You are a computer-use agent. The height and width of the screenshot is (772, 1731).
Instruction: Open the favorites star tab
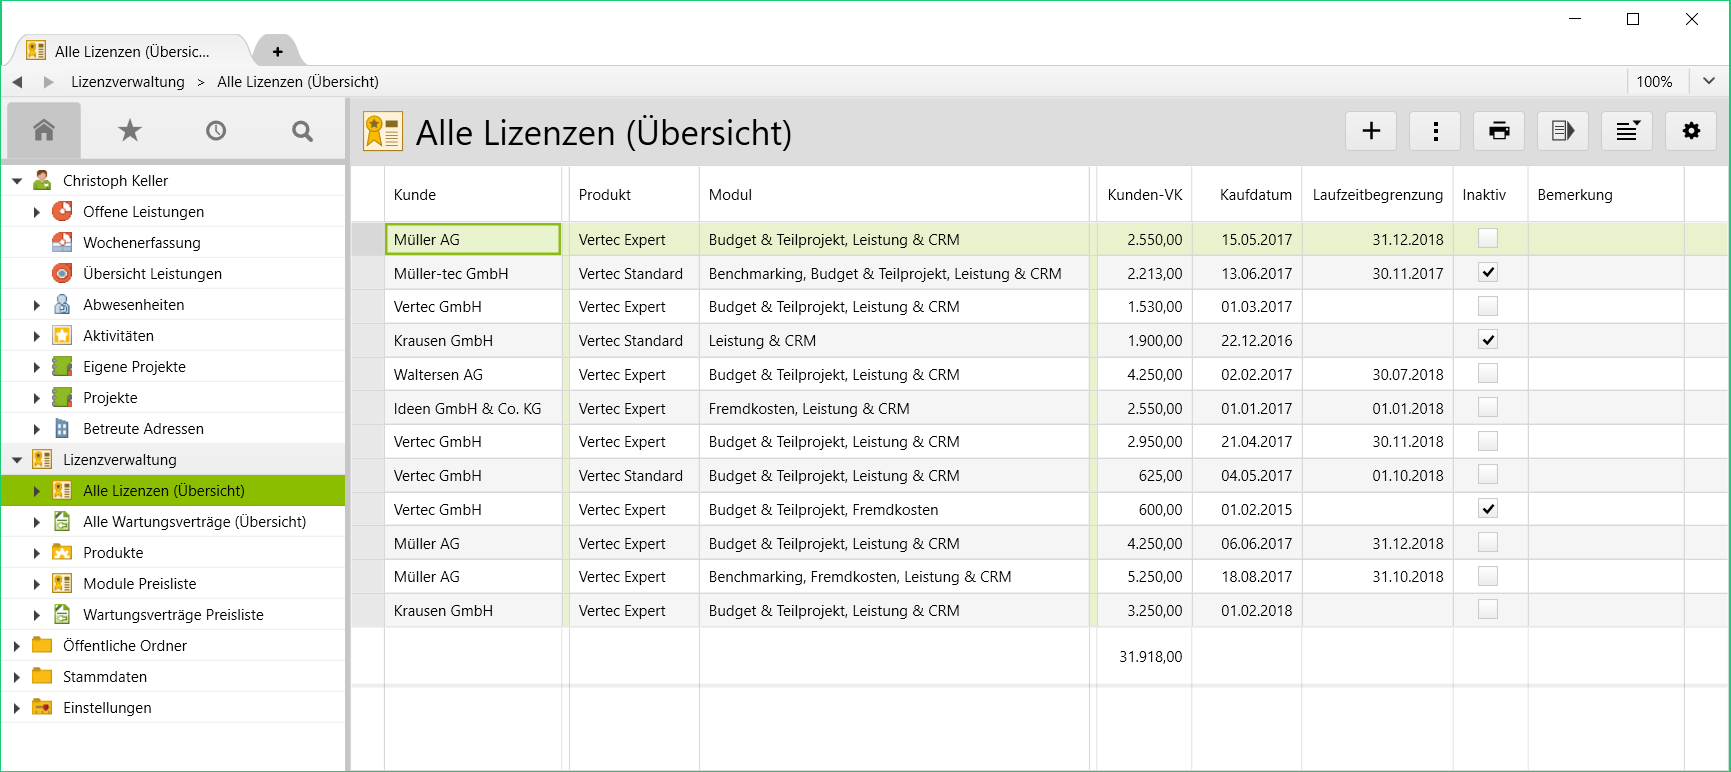click(x=130, y=130)
